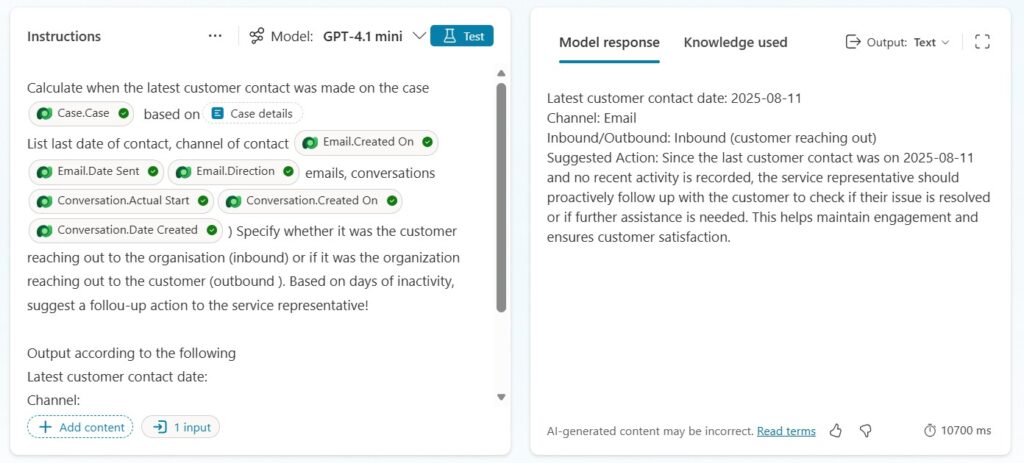This screenshot has height=463, width=1024.
Task: Open the Read terms link
Action: tap(786, 431)
